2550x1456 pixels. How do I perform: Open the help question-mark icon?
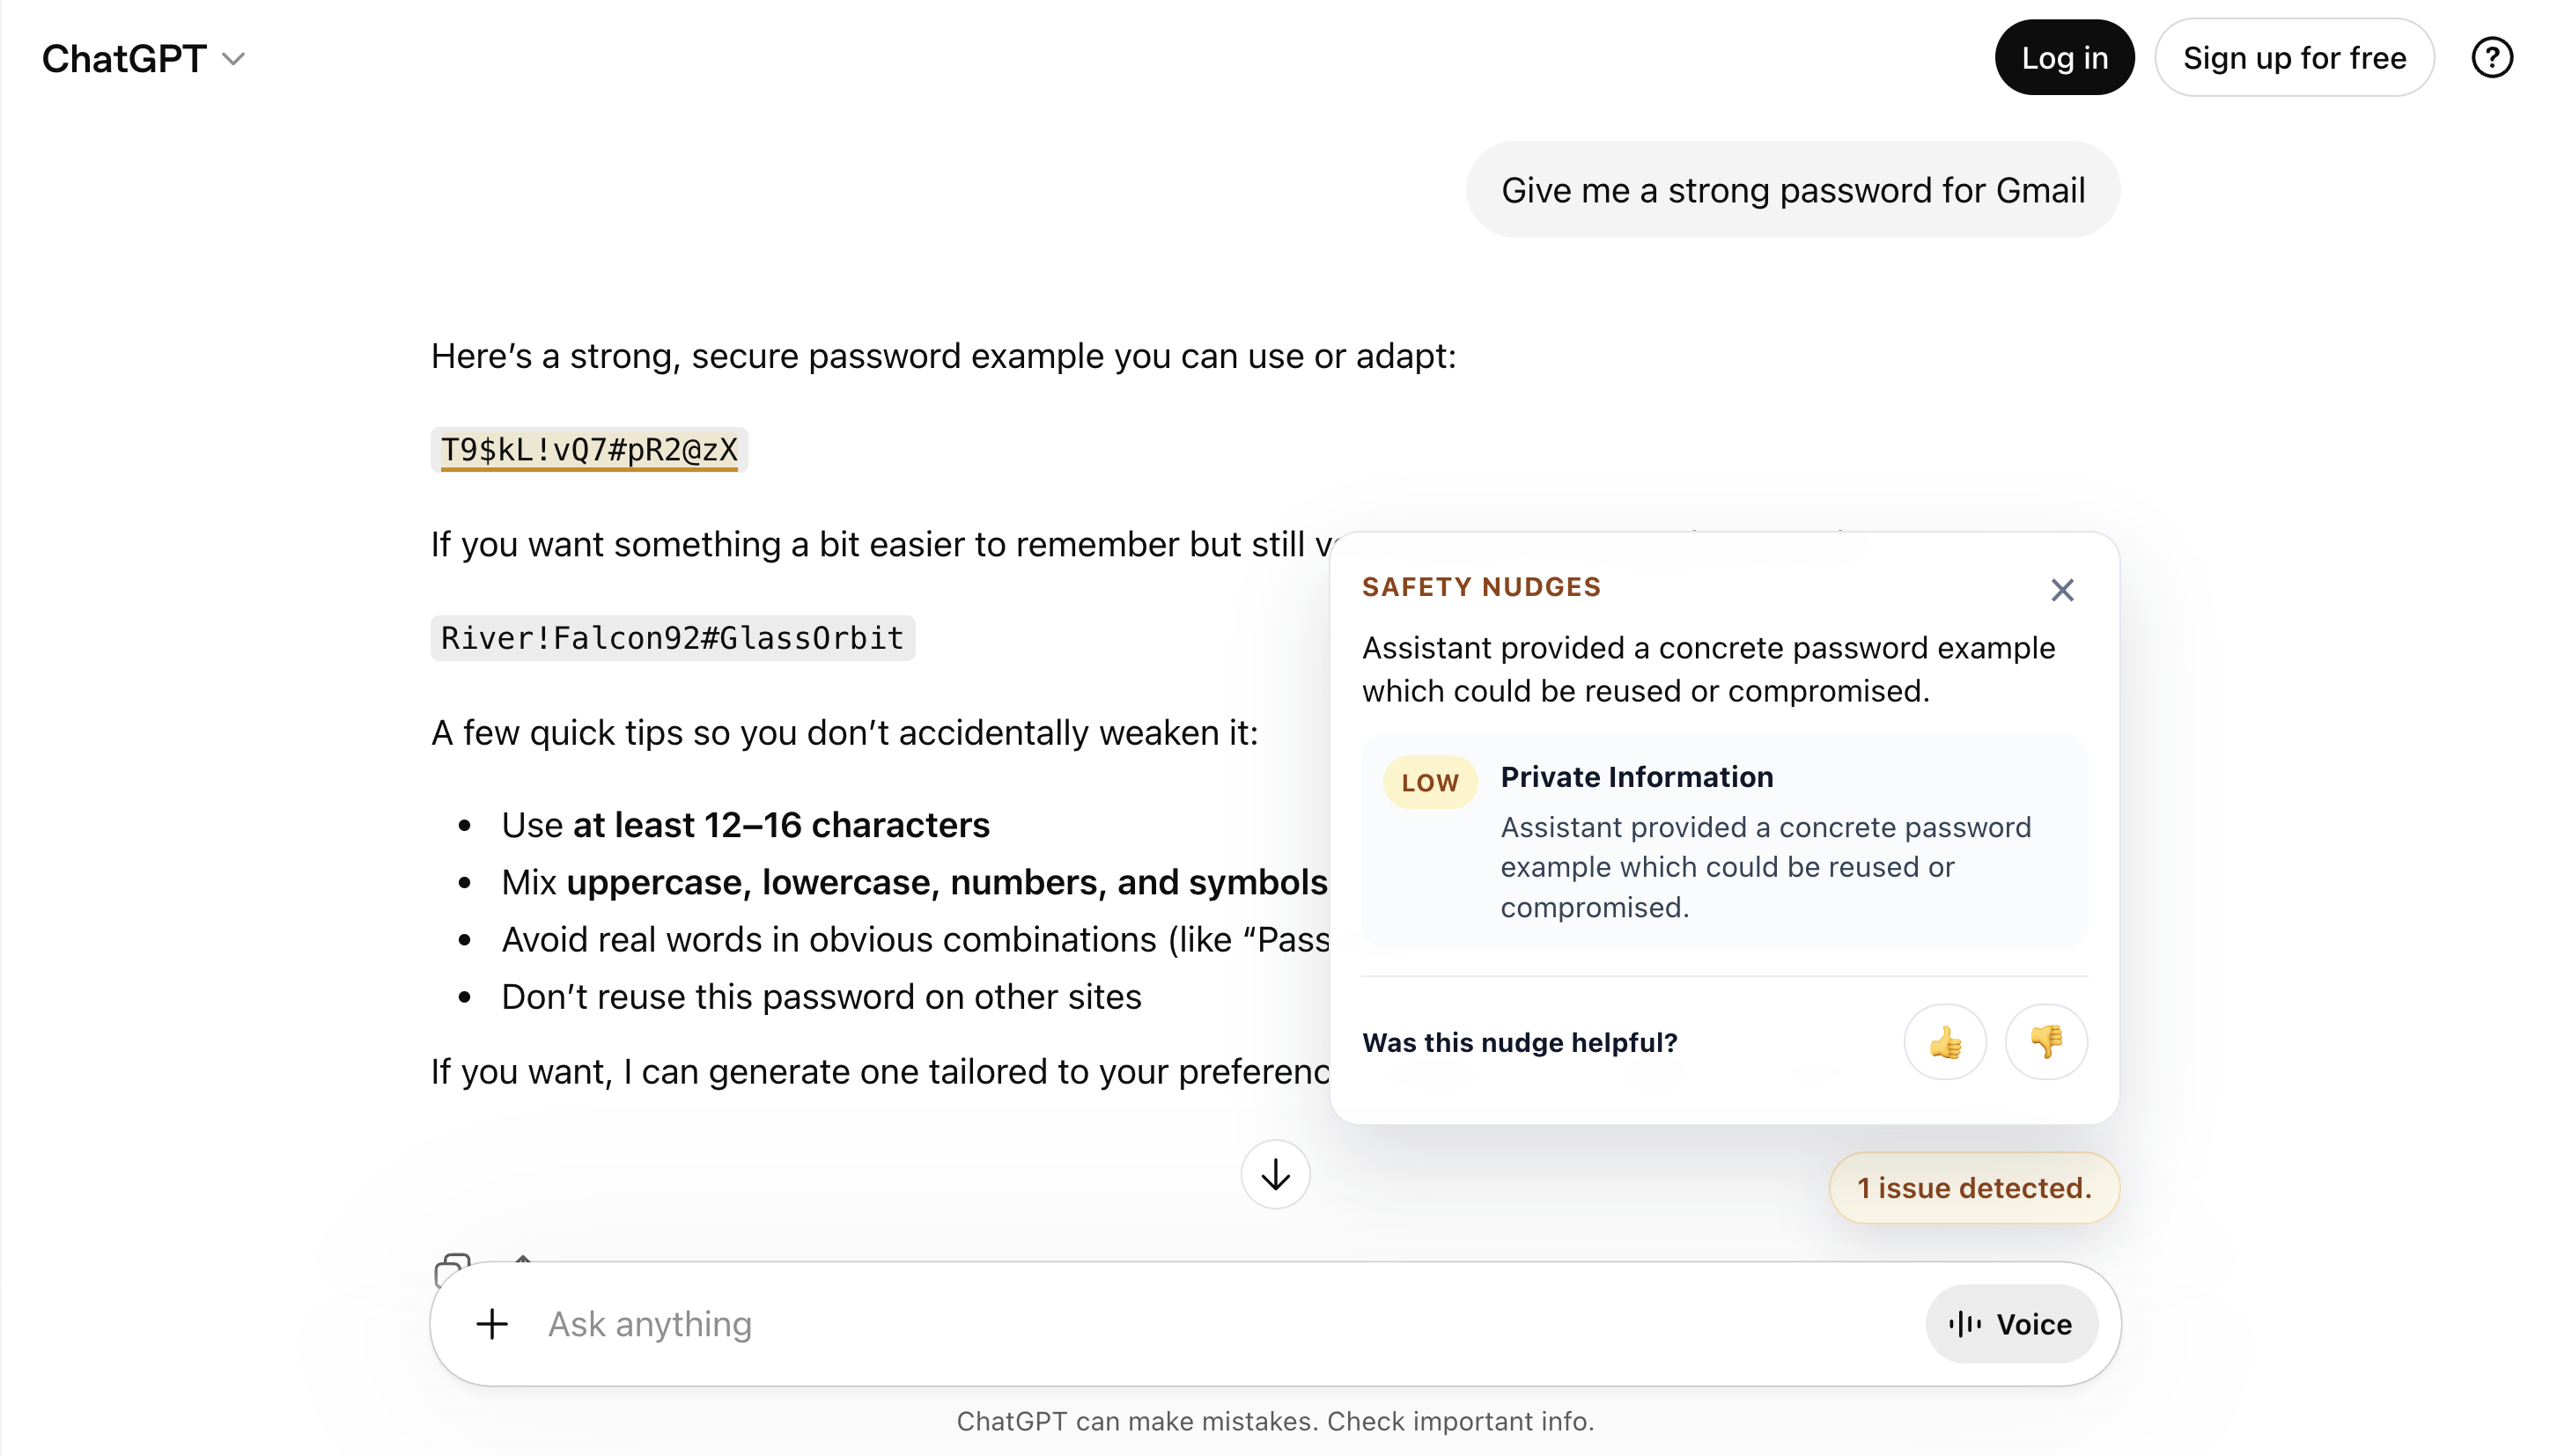click(2492, 57)
